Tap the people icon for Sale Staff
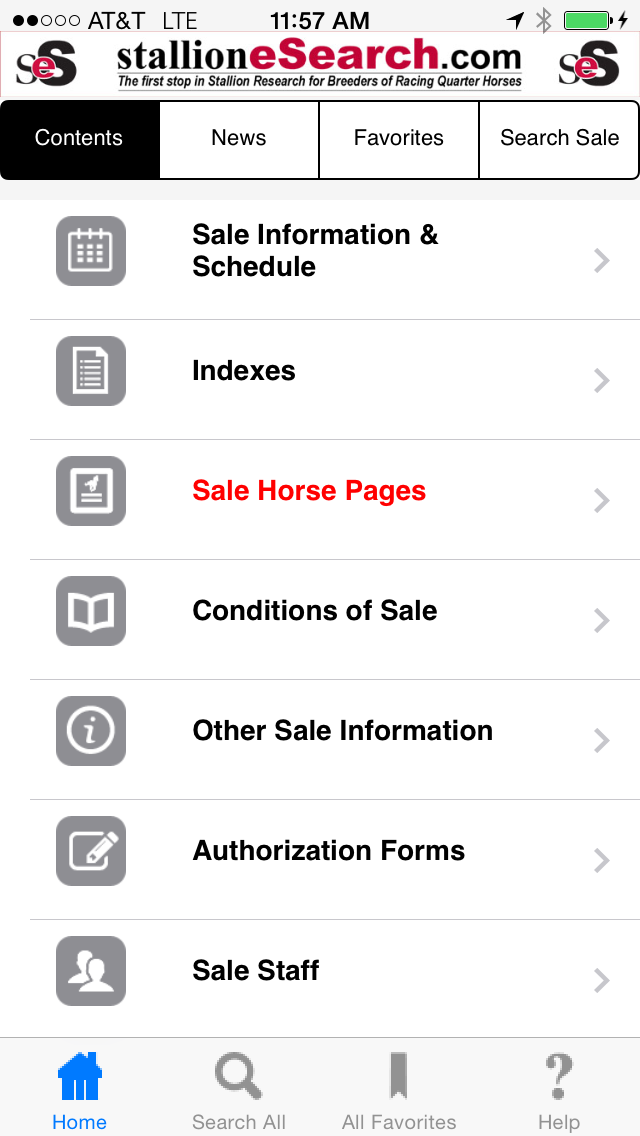 91,971
